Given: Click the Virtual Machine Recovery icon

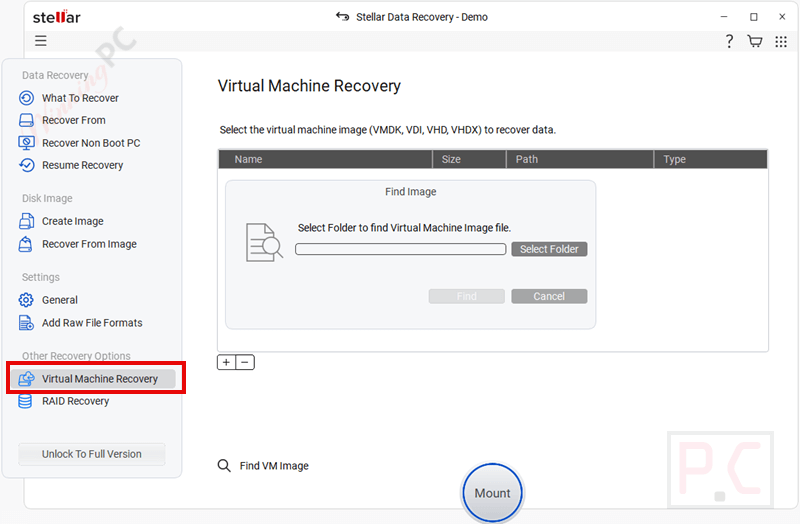Looking at the screenshot, I should coord(27,379).
